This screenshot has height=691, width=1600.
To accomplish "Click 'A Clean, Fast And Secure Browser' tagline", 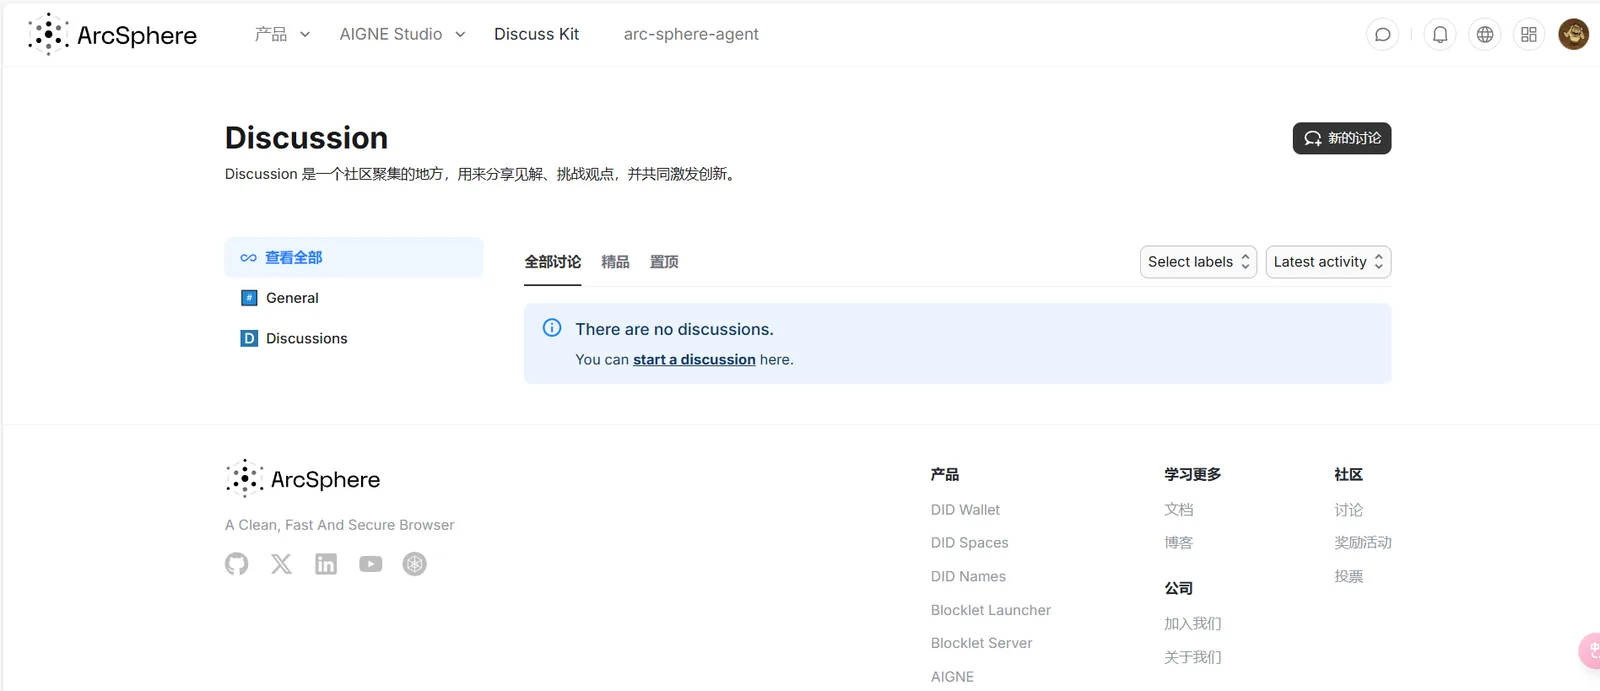I will [339, 525].
